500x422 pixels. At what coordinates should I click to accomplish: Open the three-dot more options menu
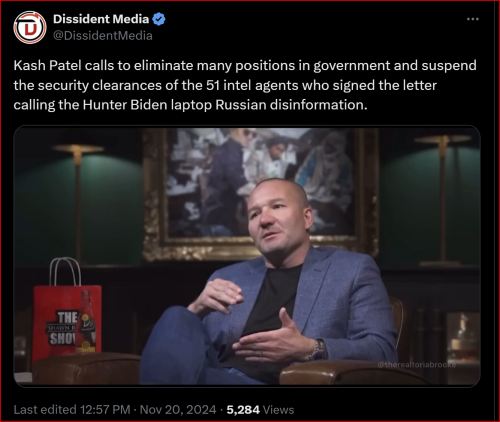click(473, 19)
